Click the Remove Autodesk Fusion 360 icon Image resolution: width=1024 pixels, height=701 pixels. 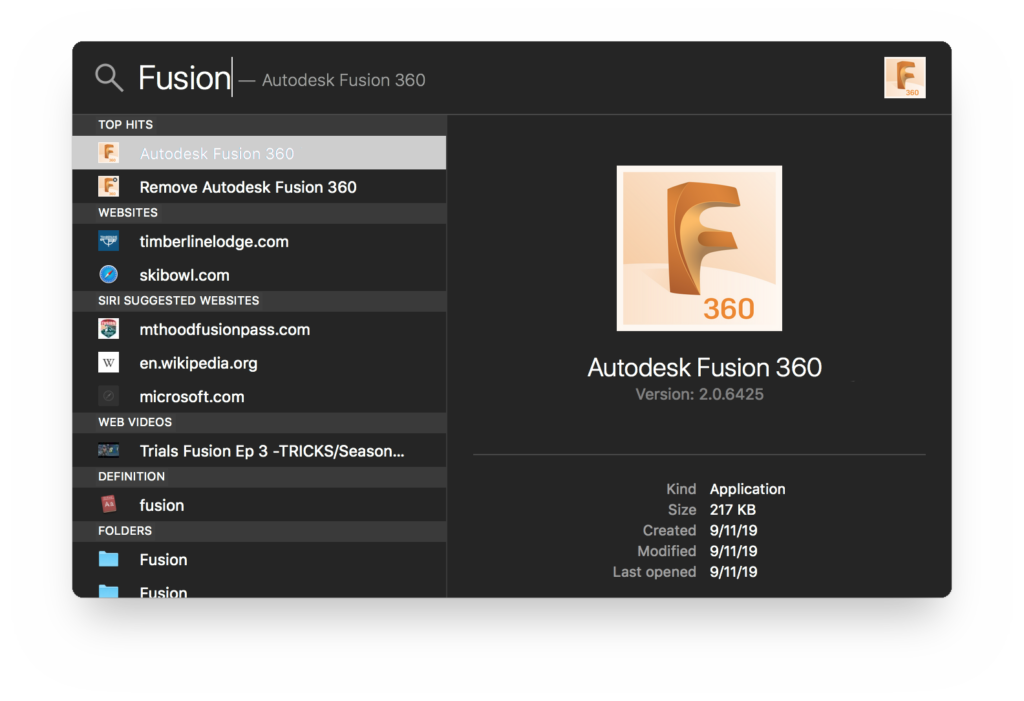pyautogui.click(x=108, y=187)
